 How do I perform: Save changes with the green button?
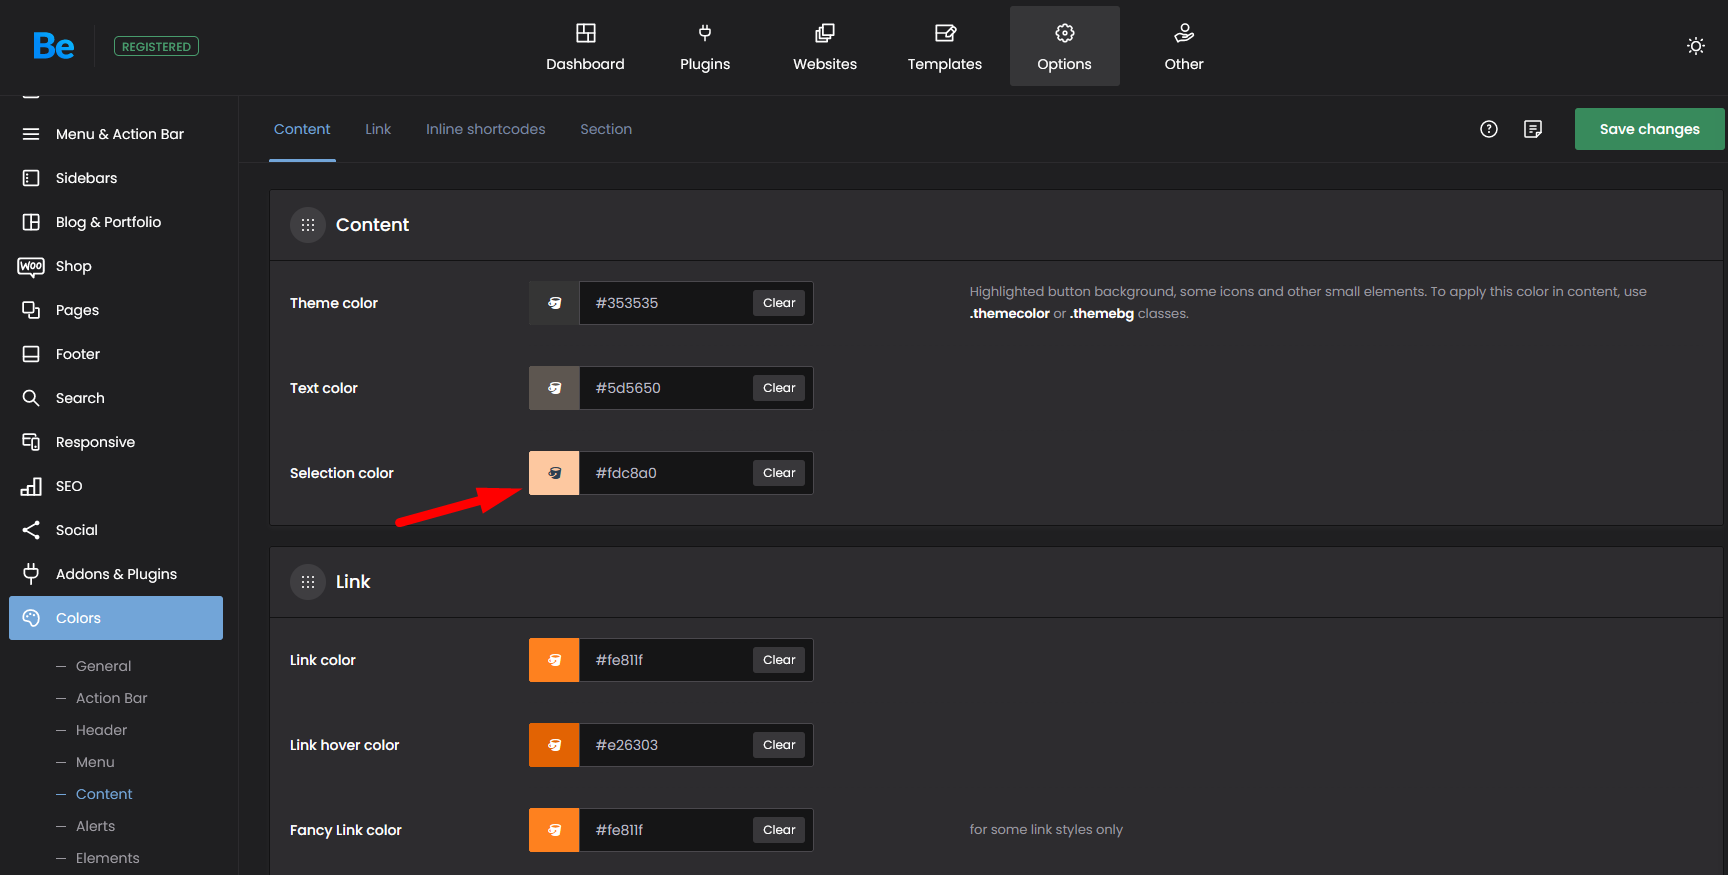[x=1650, y=129]
